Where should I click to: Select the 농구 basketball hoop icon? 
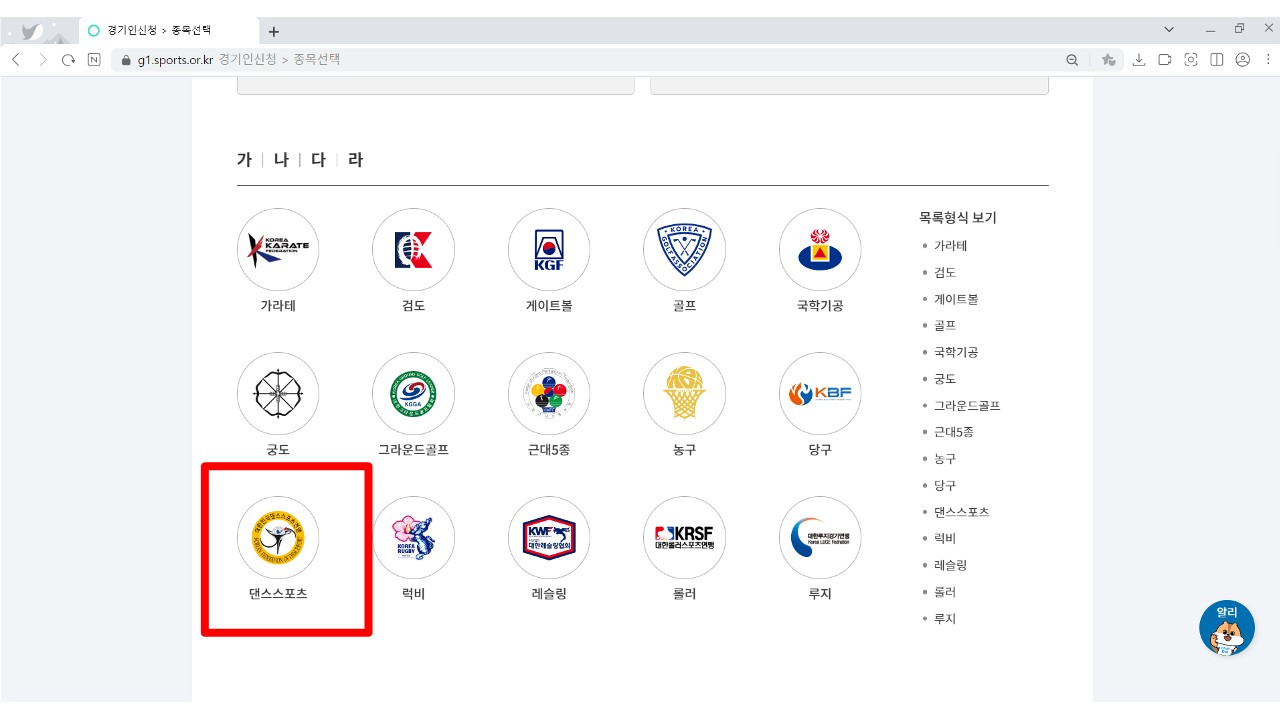[684, 394]
